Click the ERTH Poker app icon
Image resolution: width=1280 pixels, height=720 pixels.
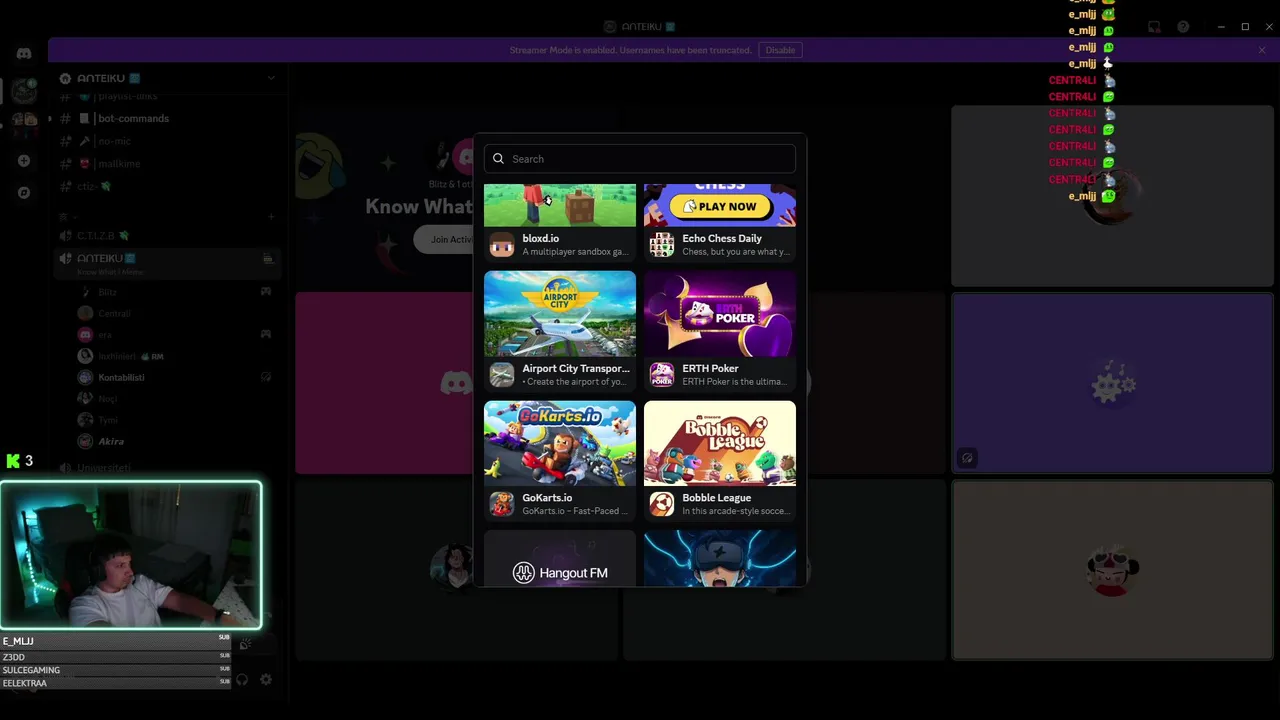click(x=662, y=374)
